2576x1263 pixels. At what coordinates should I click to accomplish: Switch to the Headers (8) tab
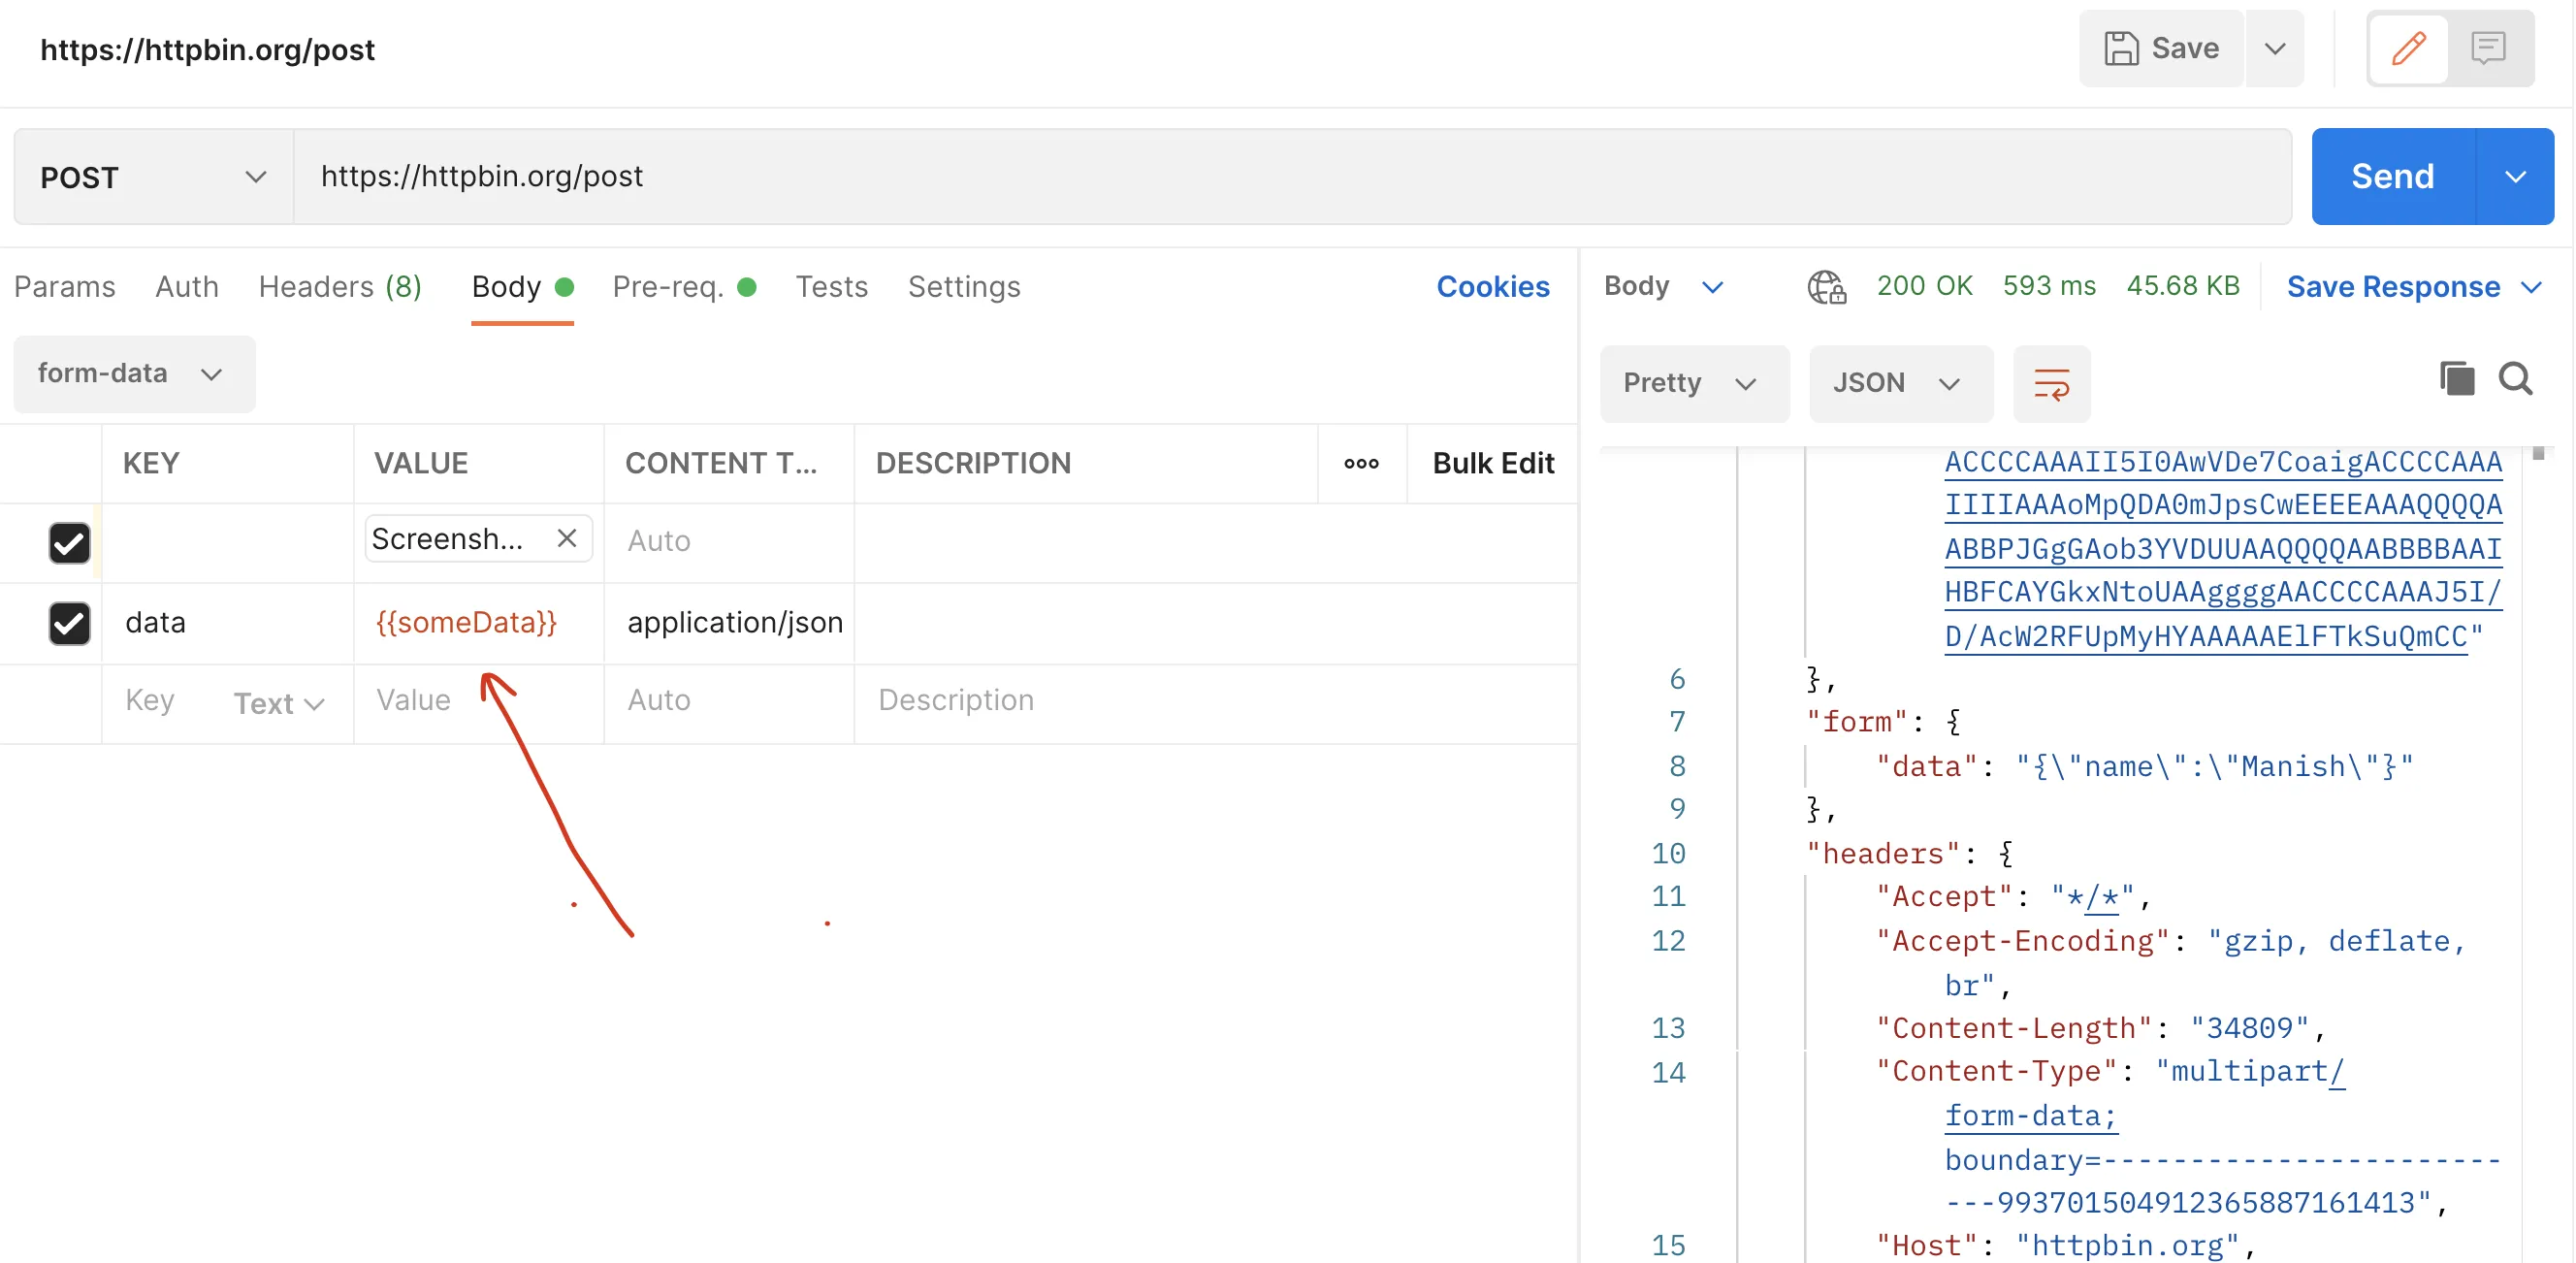(340, 287)
